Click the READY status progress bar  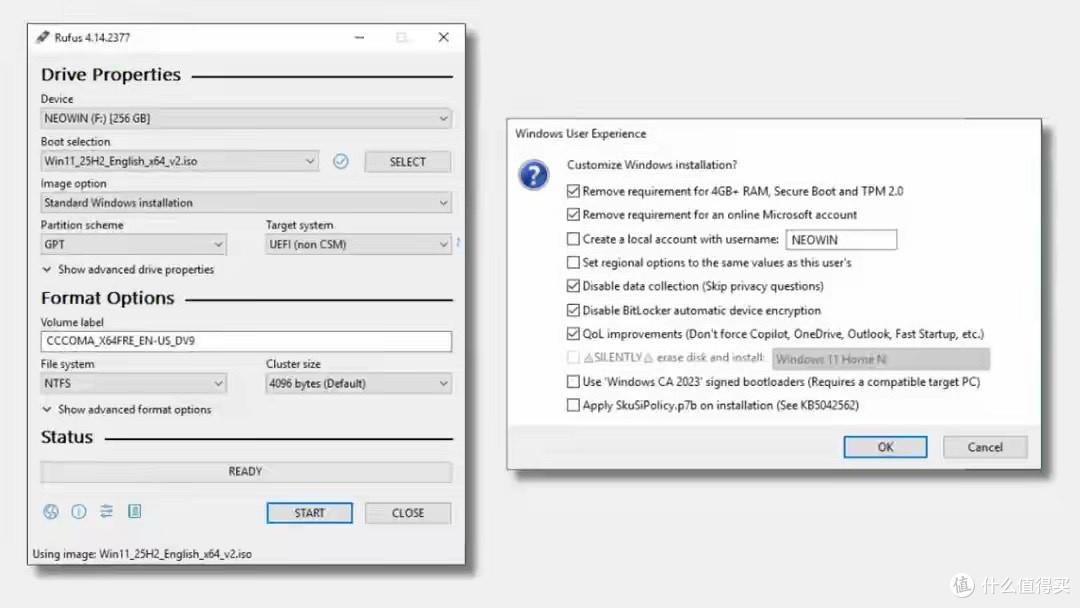pyautogui.click(x=246, y=472)
